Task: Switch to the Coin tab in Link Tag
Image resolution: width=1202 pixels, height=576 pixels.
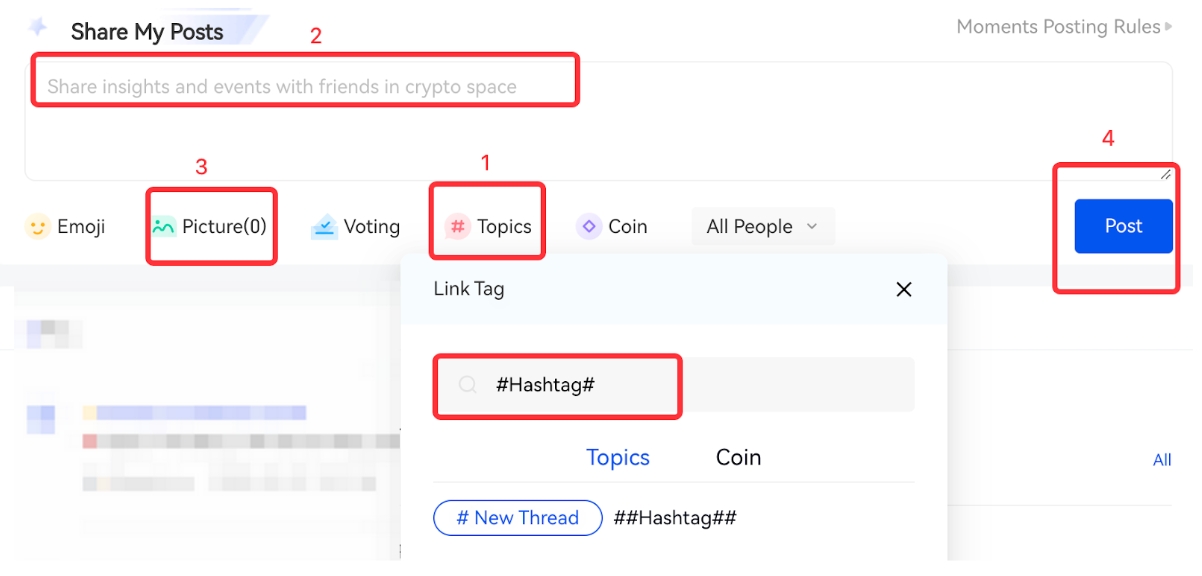Action: click(x=738, y=457)
